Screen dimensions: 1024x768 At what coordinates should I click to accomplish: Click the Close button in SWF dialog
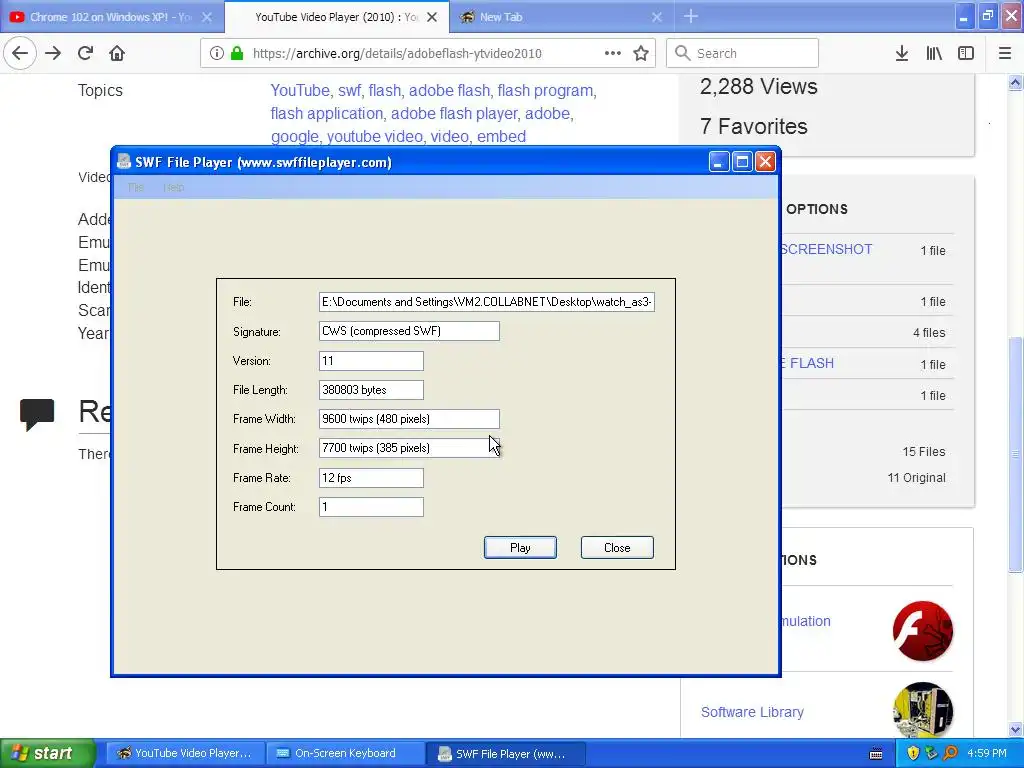click(617, 548)
